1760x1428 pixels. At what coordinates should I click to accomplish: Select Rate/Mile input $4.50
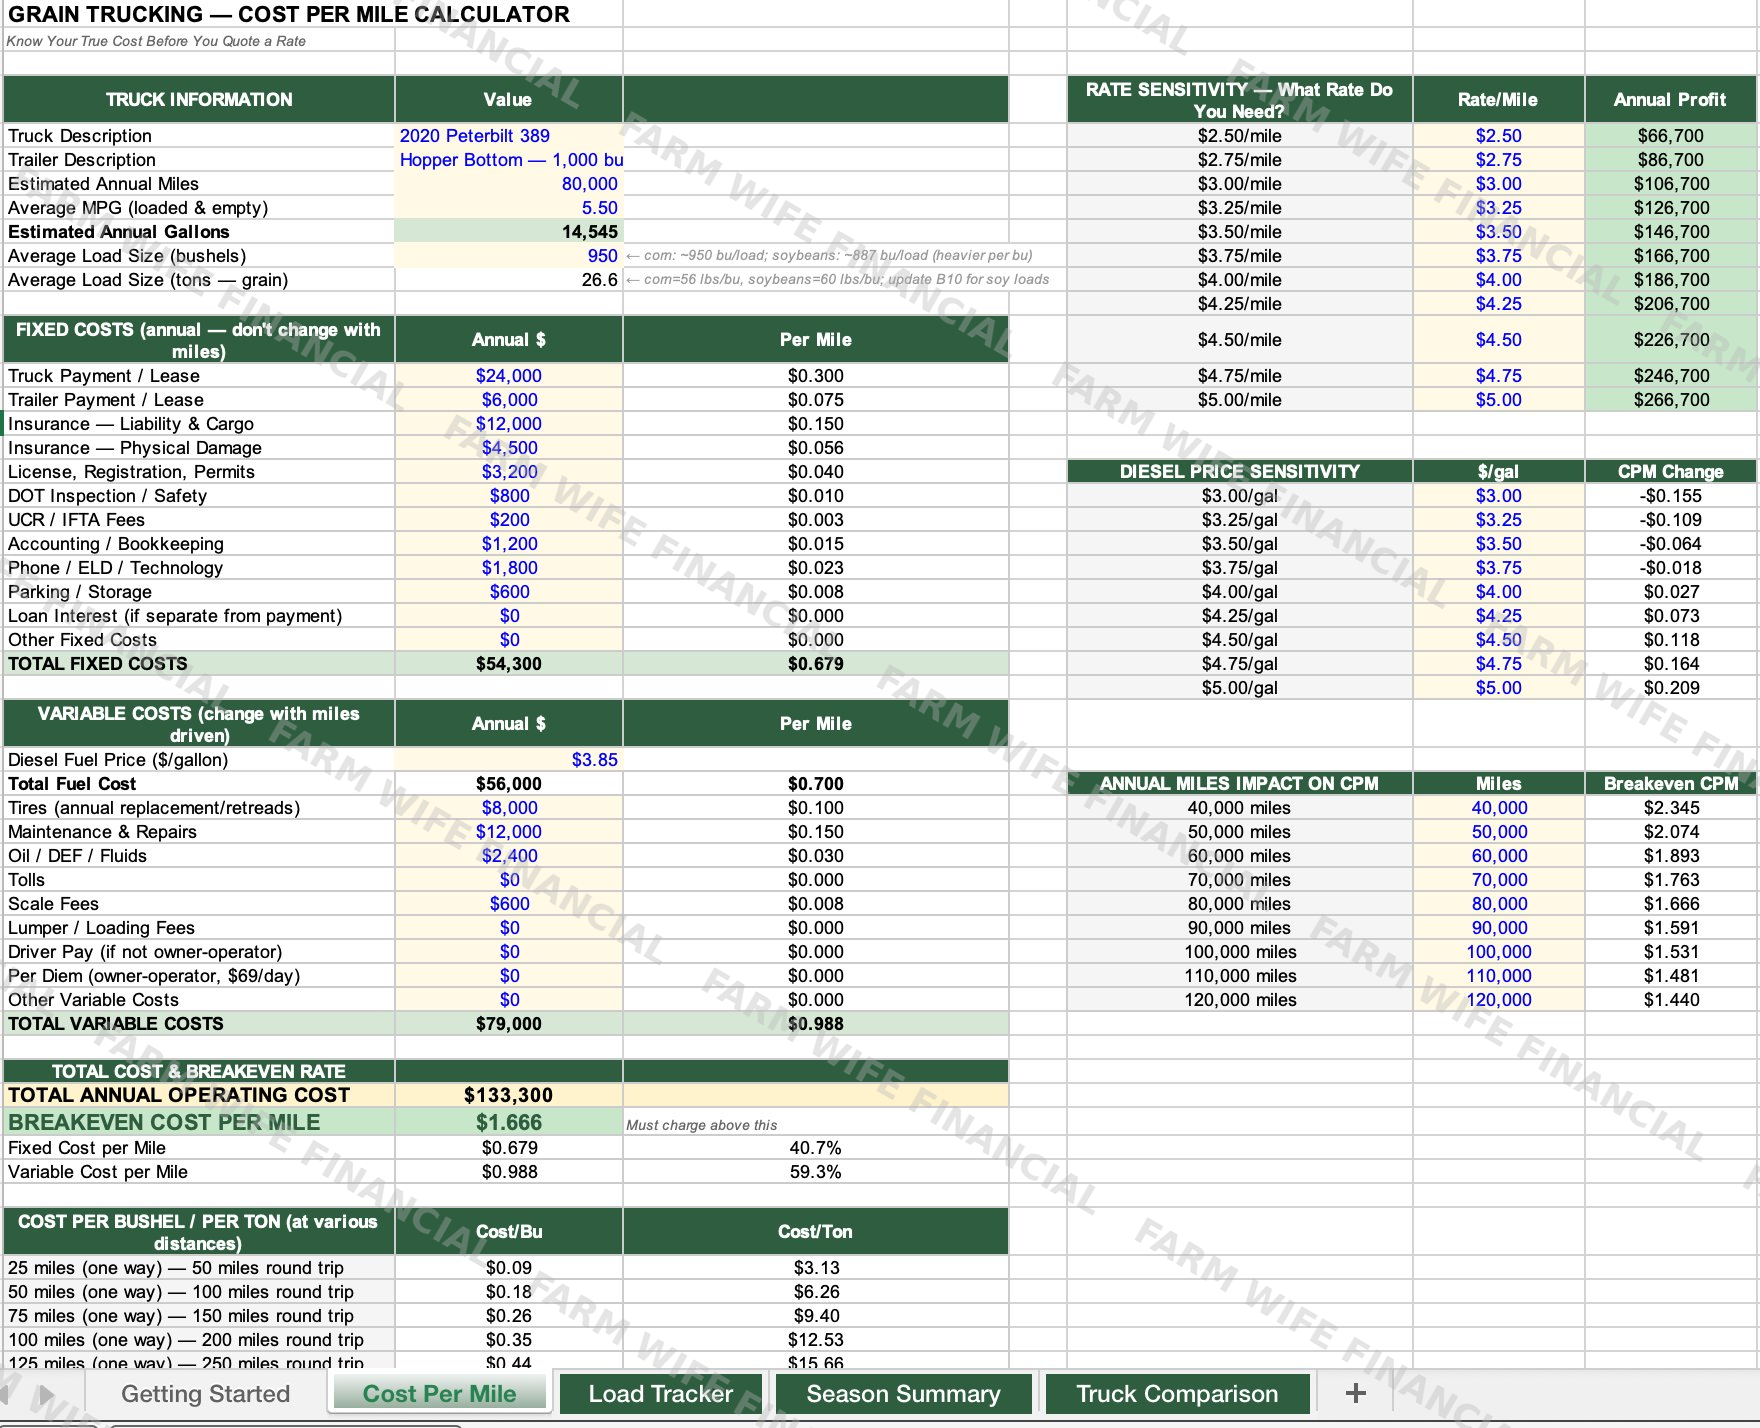click(x=1498, y=340)
